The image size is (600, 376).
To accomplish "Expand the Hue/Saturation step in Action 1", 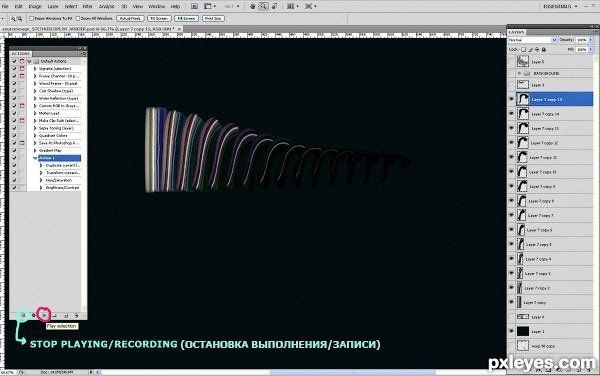I will pyautogui.click(x=41, y=180).
